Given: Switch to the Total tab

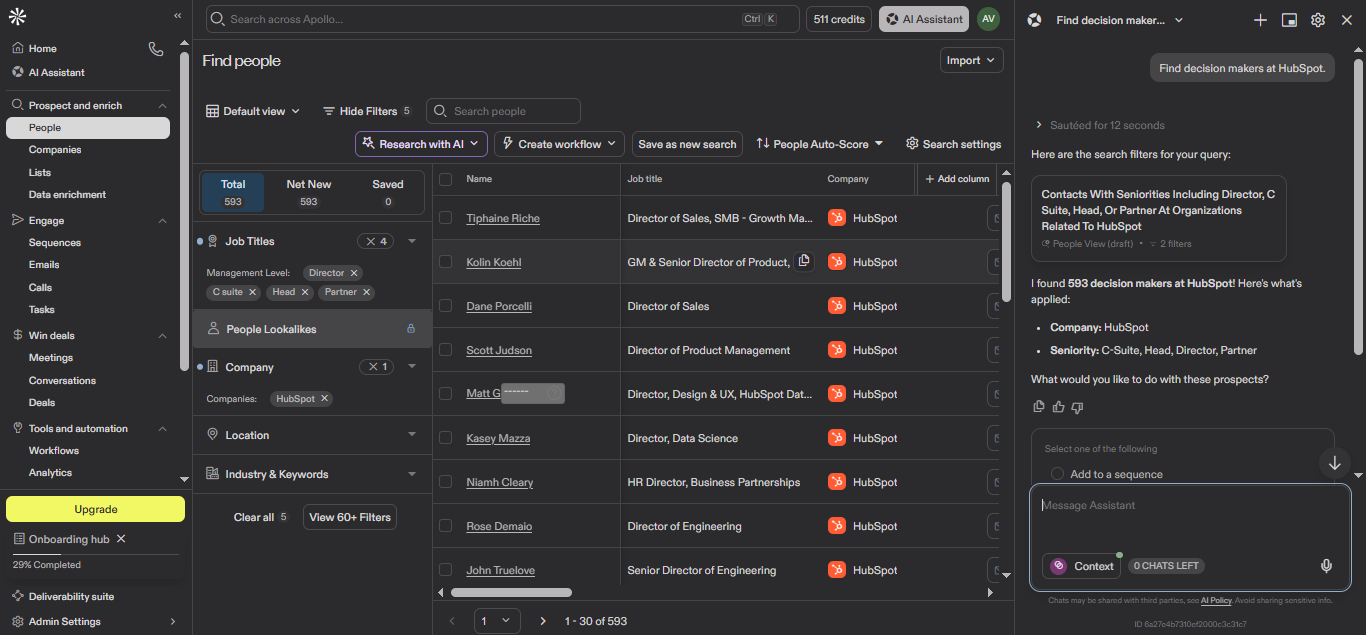Looking at the screenshot, I should pos(233,192).
